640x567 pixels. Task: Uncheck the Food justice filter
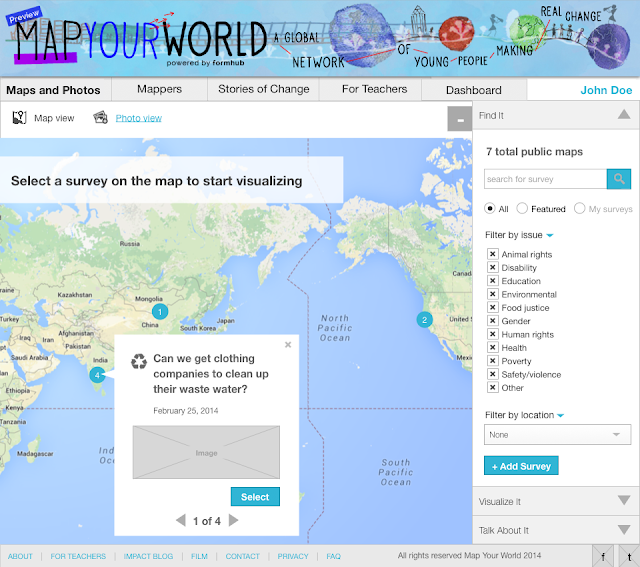(493, 307)
